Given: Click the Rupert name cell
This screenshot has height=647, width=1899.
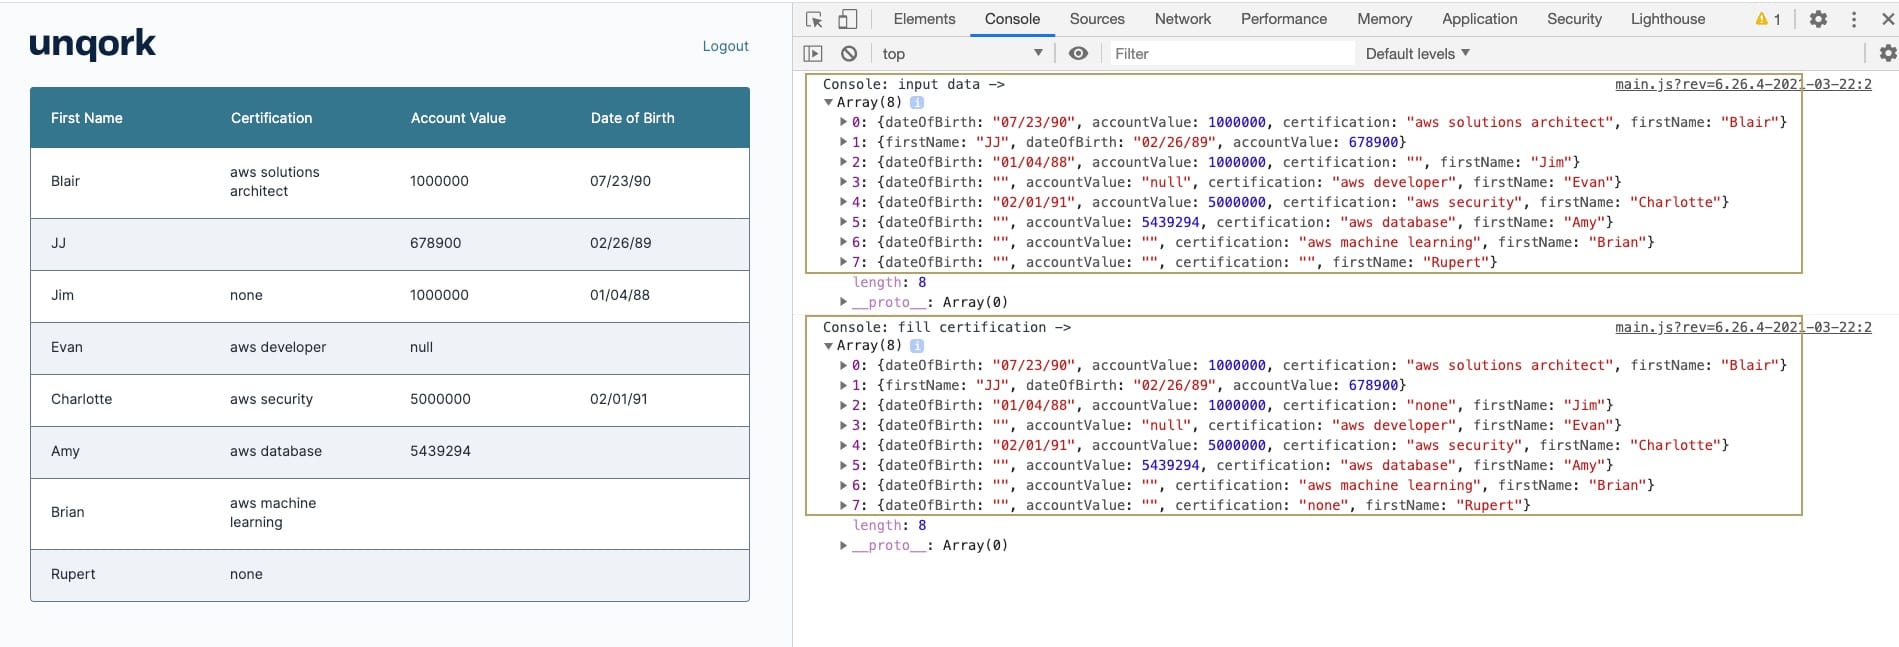Looking at the screenshot, I should point(73,574).
